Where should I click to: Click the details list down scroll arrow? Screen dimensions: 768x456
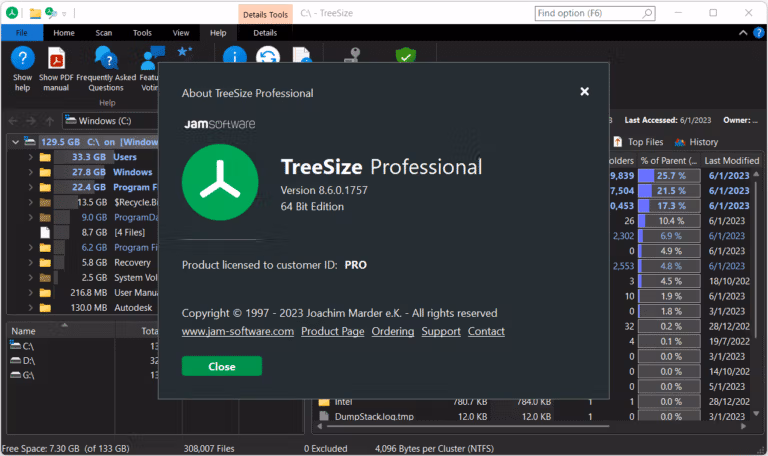(x=757, y=414)
